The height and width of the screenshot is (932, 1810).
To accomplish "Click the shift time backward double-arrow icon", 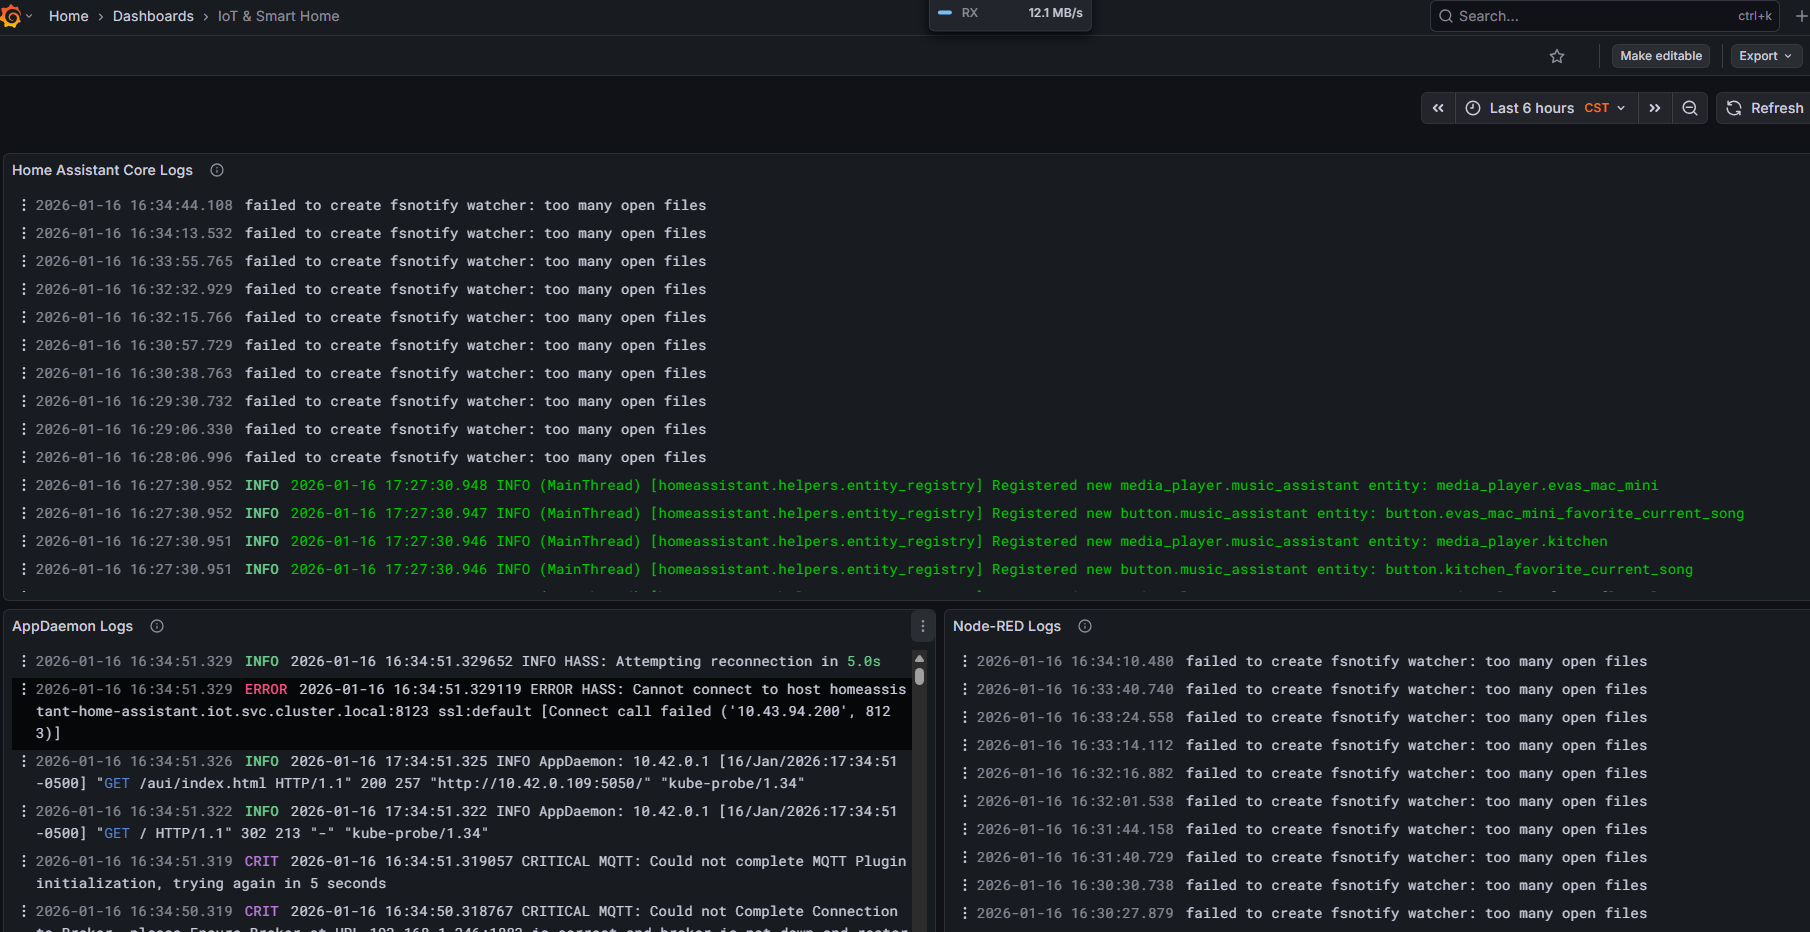I will click(x=1438, y=107).
